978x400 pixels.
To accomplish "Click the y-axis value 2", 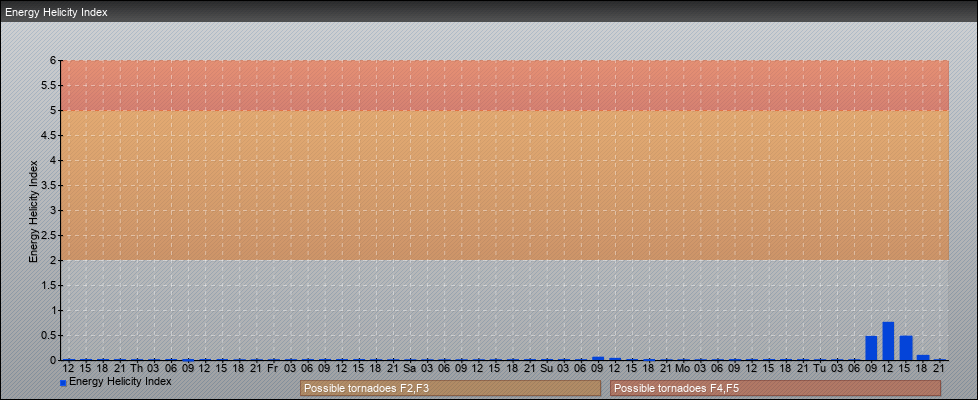I will pos(54,260).
